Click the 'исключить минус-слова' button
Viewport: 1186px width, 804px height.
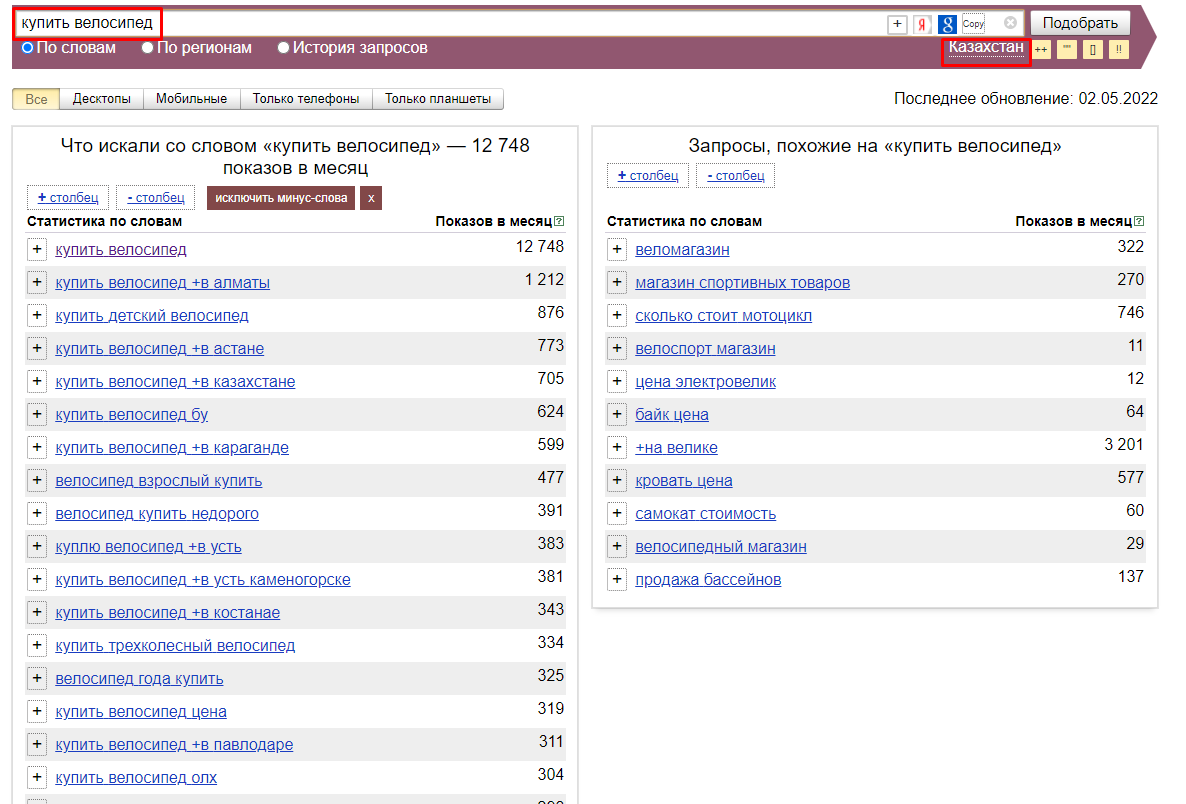[281, 198]
